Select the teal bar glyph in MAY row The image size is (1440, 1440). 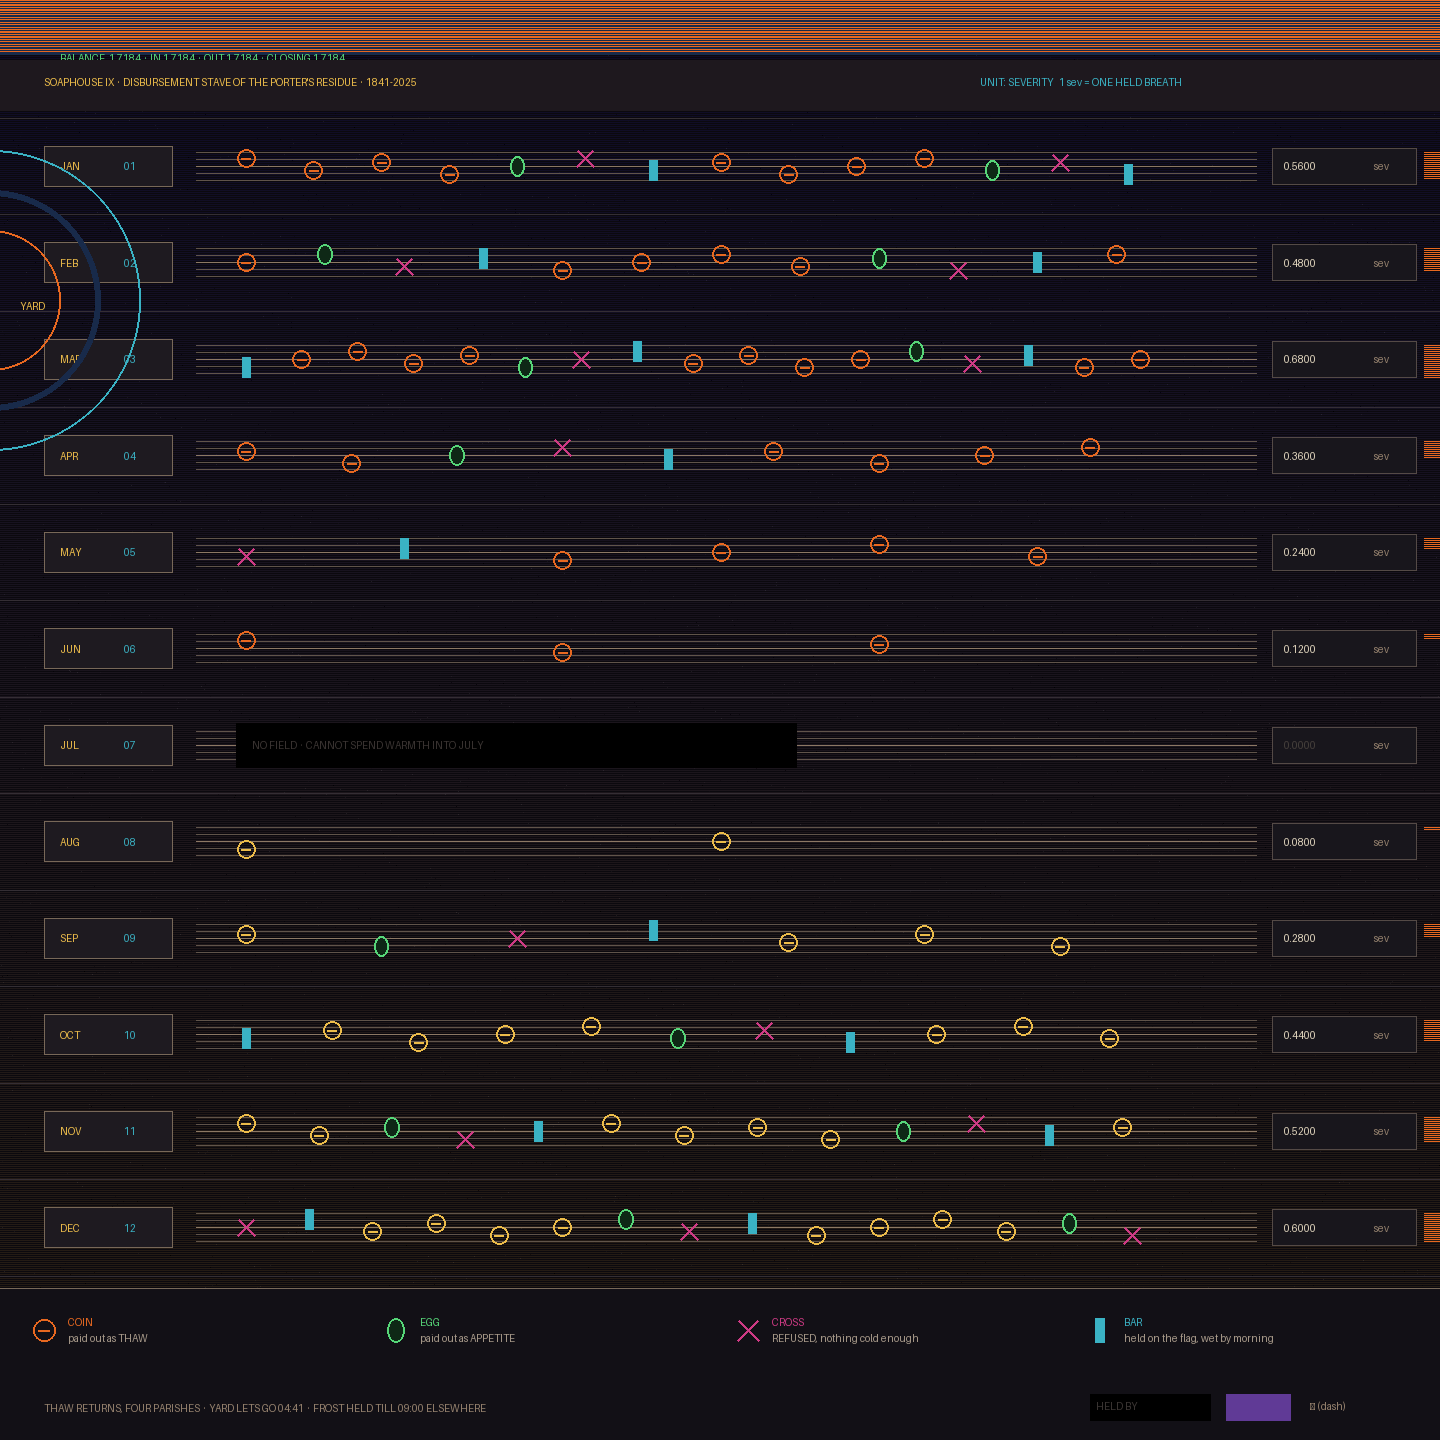[x=404, y=548]
